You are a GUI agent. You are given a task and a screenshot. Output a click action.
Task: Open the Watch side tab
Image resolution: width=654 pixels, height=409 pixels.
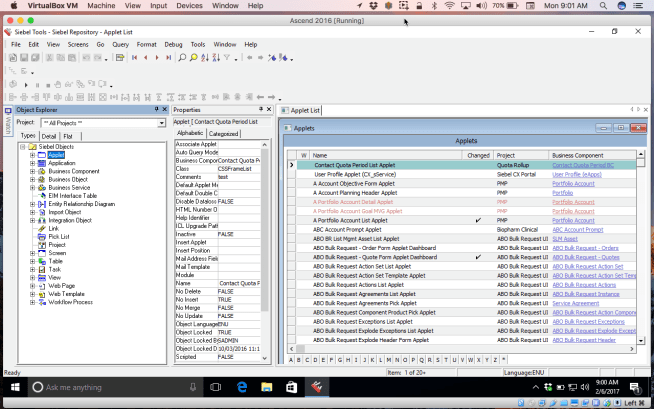pos(8,121)
